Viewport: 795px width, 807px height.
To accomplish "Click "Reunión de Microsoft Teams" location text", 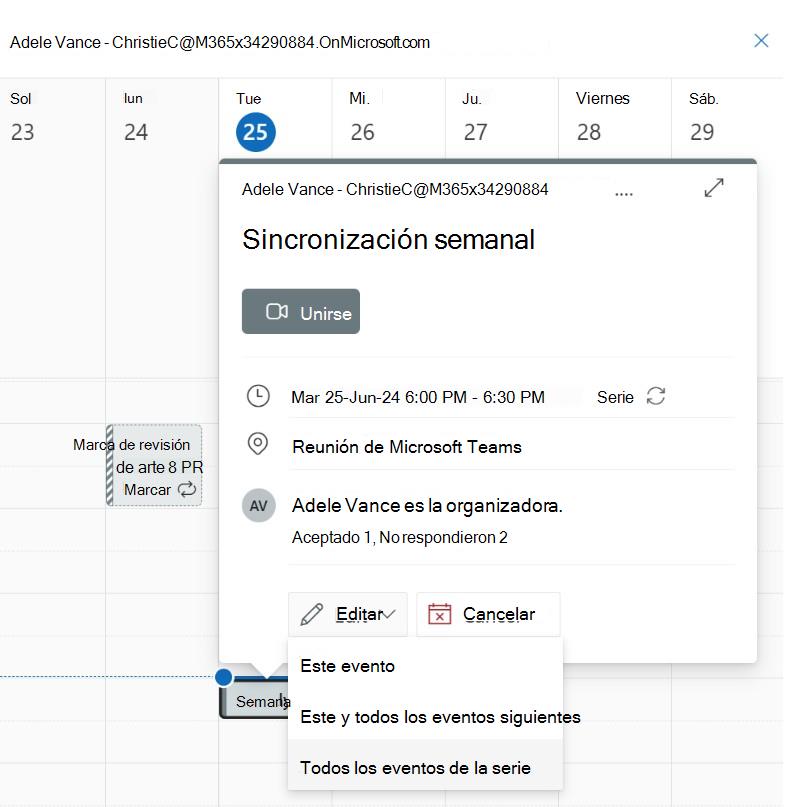I will tap(407, 447).
